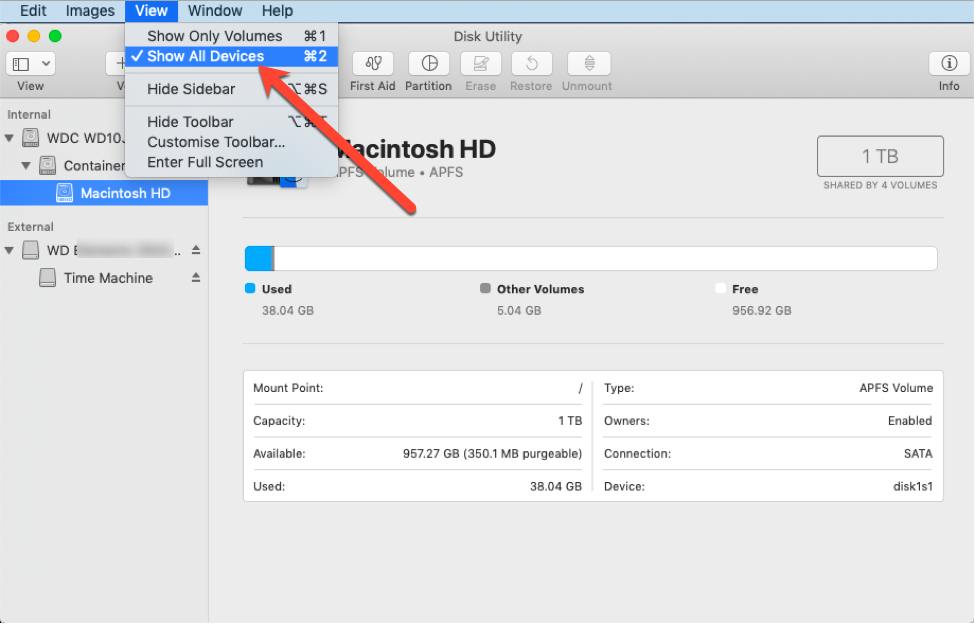Choose Enter Full Screen

pos(231,162)
